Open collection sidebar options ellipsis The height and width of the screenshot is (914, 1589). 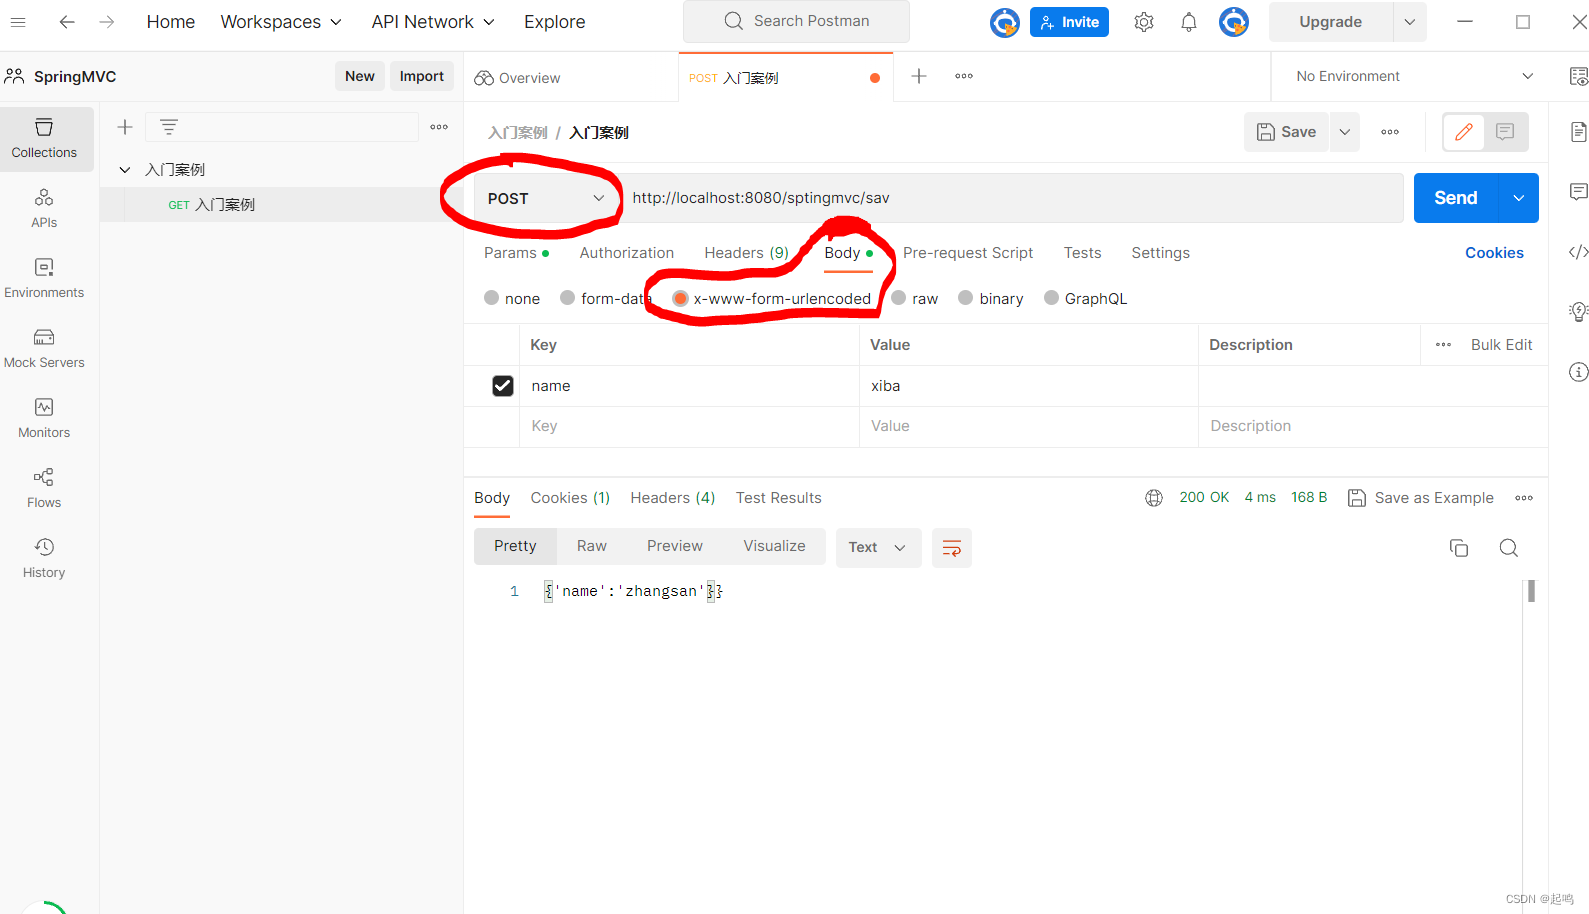click(439, 127)
